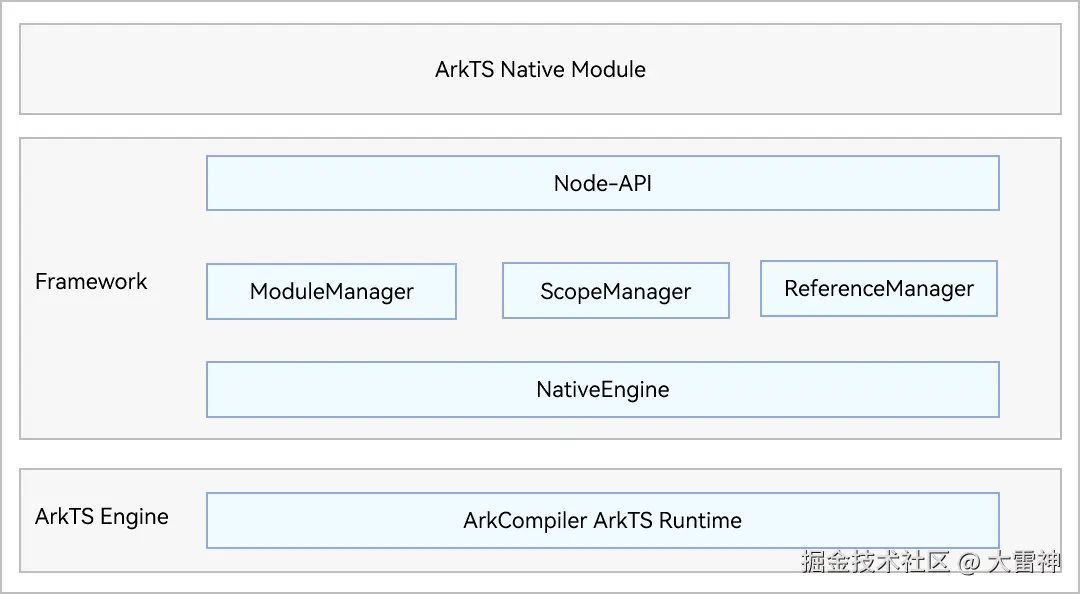Click the word Native in the top title

click(532, 70)
